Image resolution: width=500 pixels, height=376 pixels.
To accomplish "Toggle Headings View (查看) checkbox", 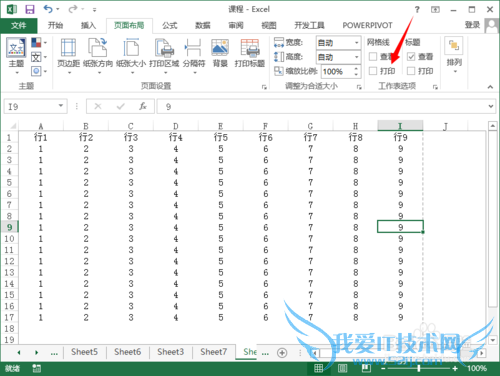I will pos(411,57).
